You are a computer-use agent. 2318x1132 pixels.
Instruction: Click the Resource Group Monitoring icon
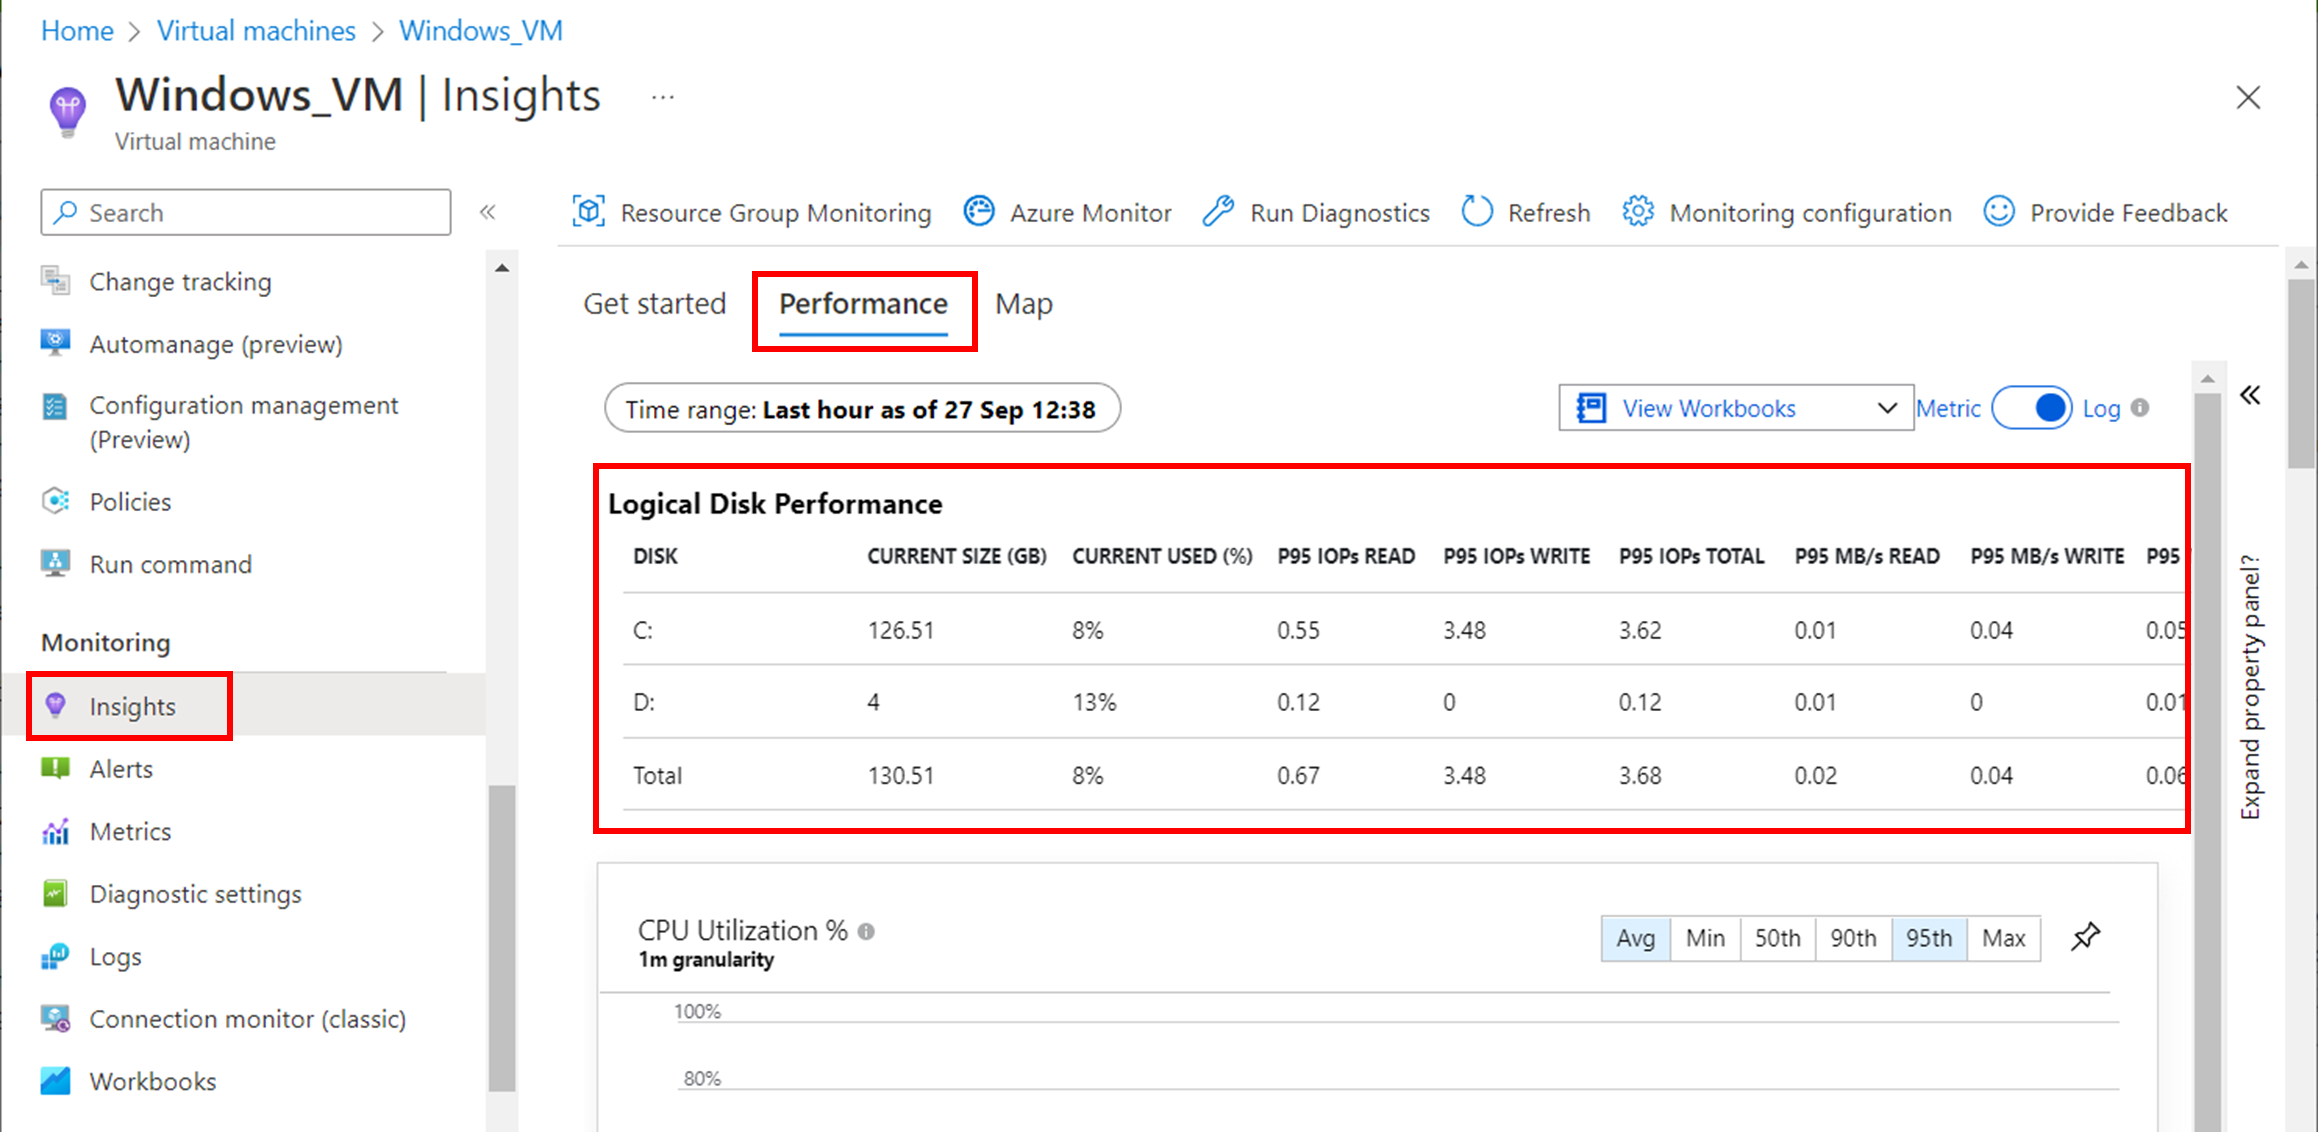click(588, 212)
